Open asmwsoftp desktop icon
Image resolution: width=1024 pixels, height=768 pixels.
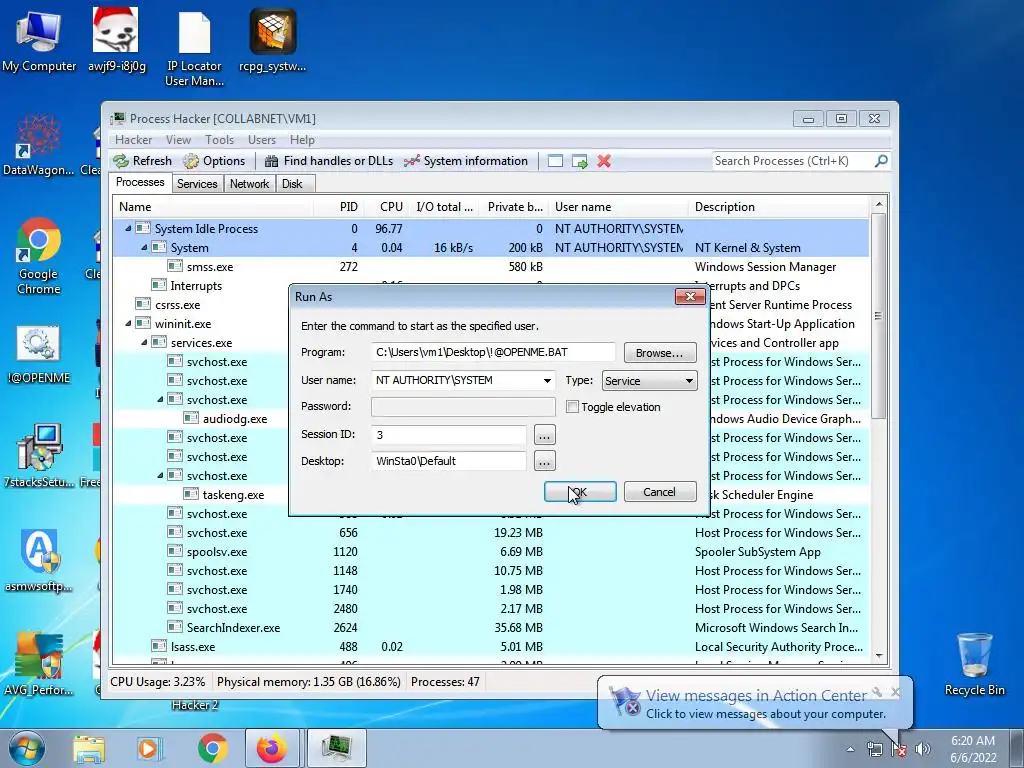39,560
